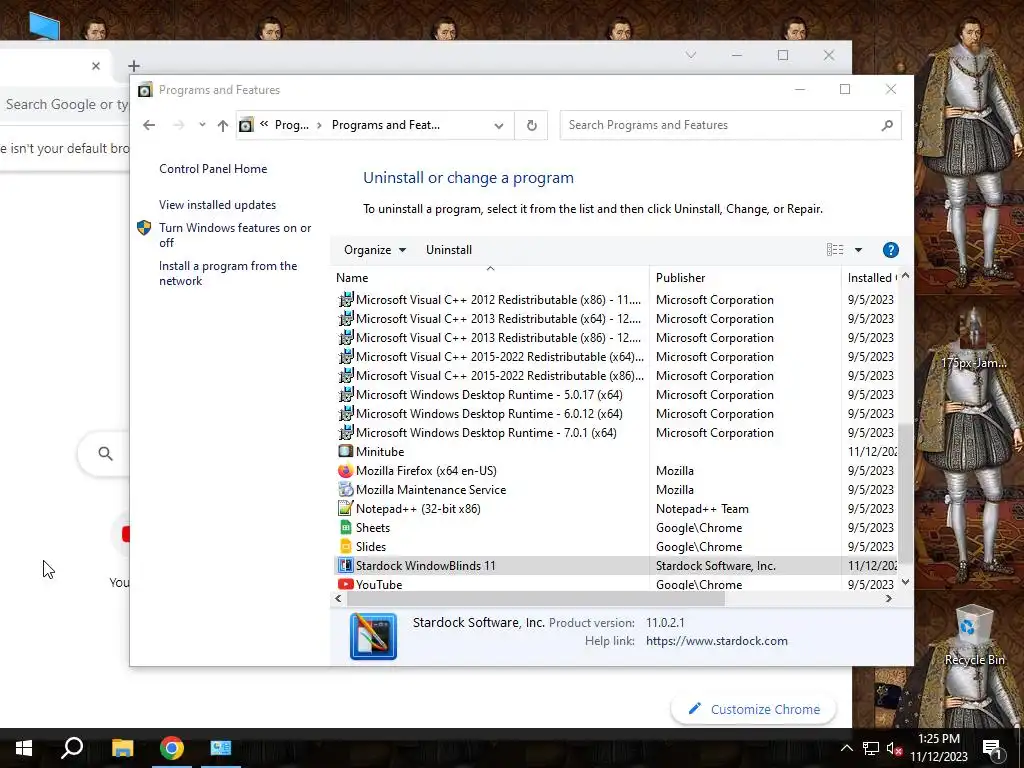The width and height of the screenshot is (1024, 768).
Task: Open taskbar Search magnifier
Action: [72, 748]
